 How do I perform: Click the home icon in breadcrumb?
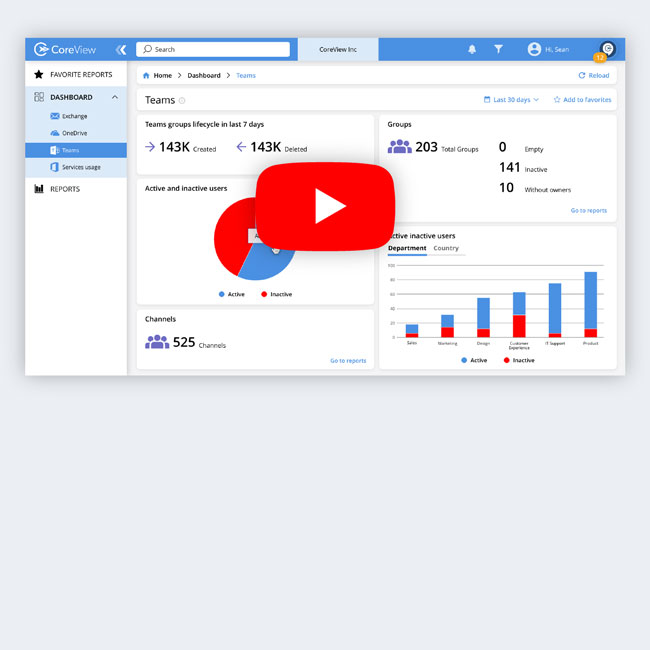146,75
